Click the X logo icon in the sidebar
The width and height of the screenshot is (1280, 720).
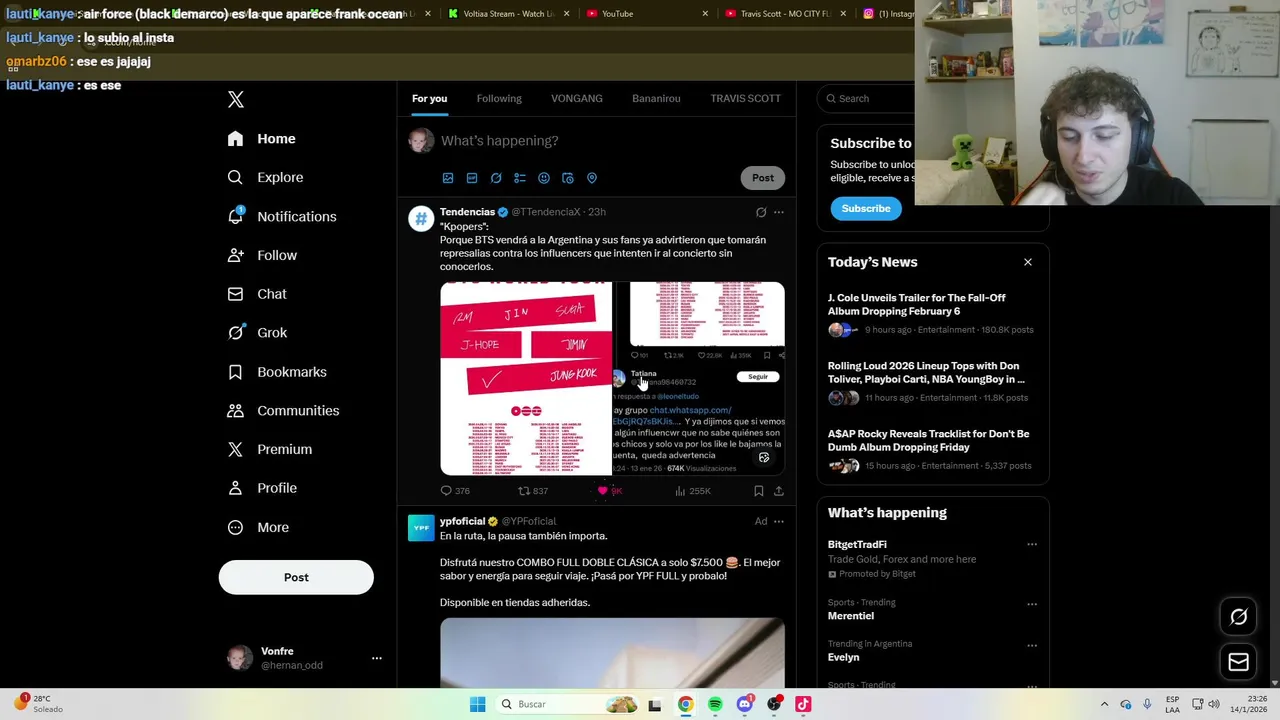coord(236,99)
